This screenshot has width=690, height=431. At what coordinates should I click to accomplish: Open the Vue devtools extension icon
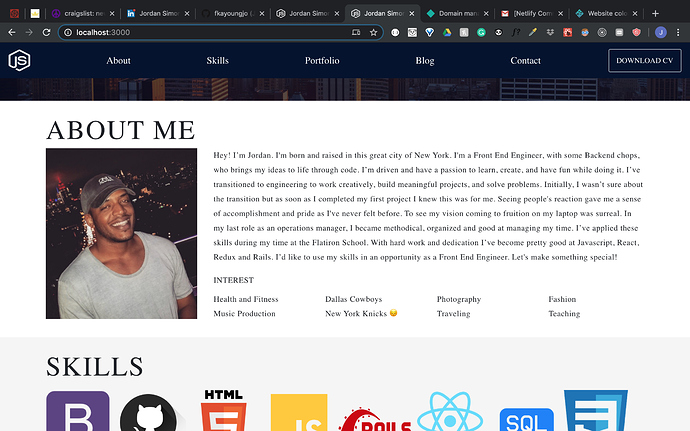click(429, 32)
